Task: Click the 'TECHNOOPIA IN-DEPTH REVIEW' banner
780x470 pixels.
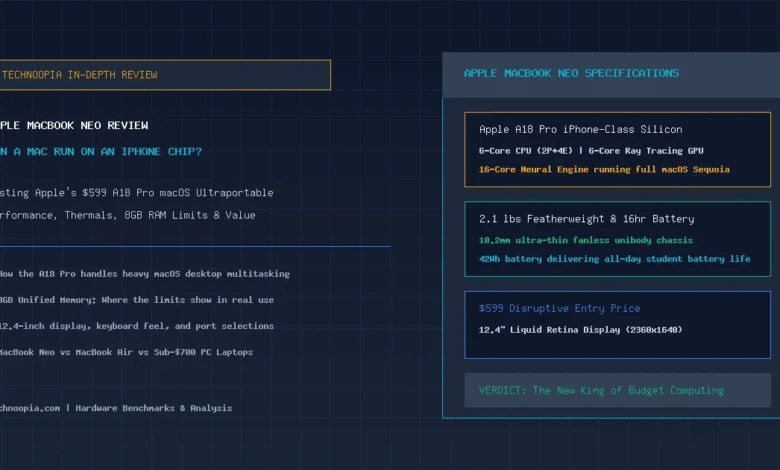Action: coord(165,75)
